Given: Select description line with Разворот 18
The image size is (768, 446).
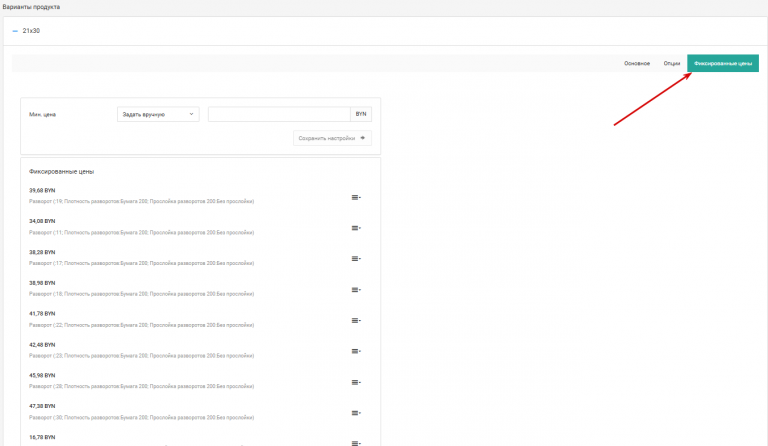Looking at the screenshot, I should (x=142, y=294).
